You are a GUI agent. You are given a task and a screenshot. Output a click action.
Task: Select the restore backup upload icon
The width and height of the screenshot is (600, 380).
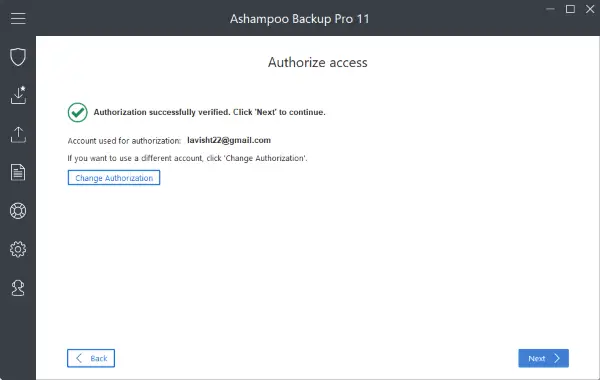[18, 135]
